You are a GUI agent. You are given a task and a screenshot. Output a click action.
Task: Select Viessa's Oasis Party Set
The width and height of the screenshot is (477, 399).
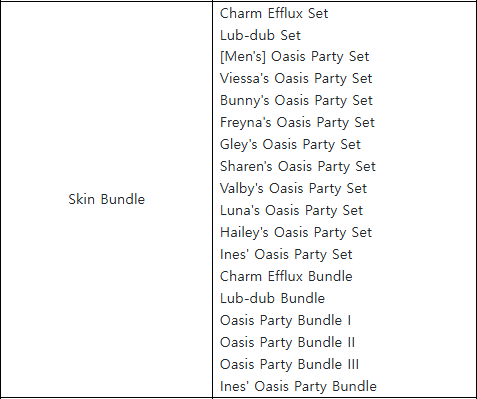coord(296,79)
